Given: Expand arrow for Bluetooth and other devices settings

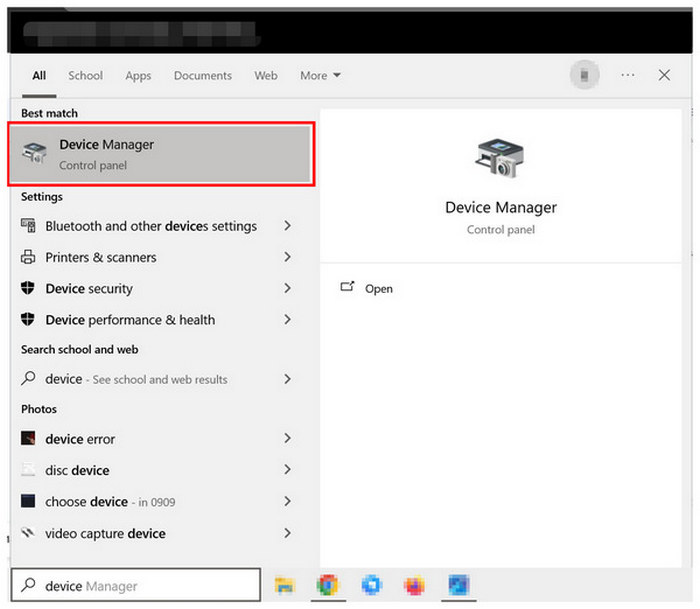Looking at the screenshot, I should coord(287,226).
